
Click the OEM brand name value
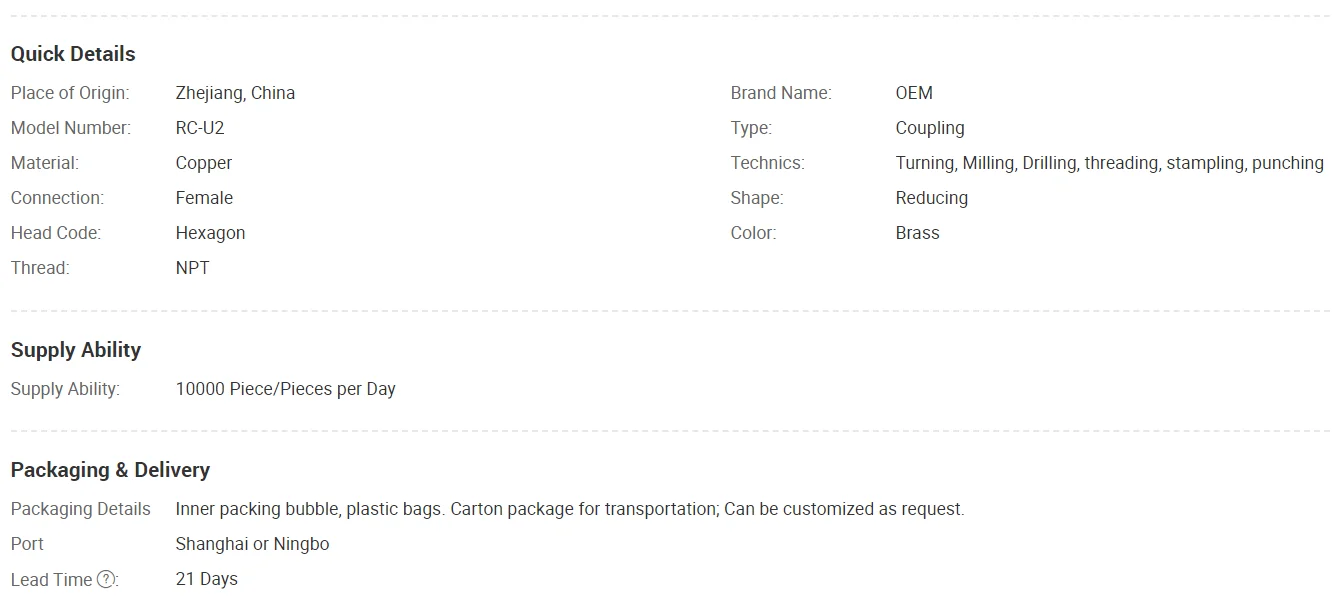[x=914, y=93]
